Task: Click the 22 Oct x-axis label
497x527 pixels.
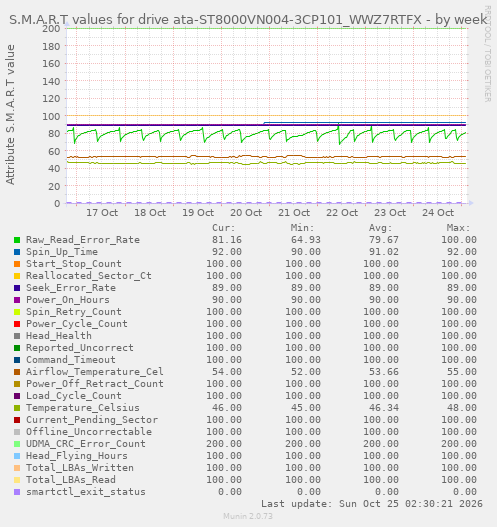Action: pyautogui.click(x=342, y=213)
